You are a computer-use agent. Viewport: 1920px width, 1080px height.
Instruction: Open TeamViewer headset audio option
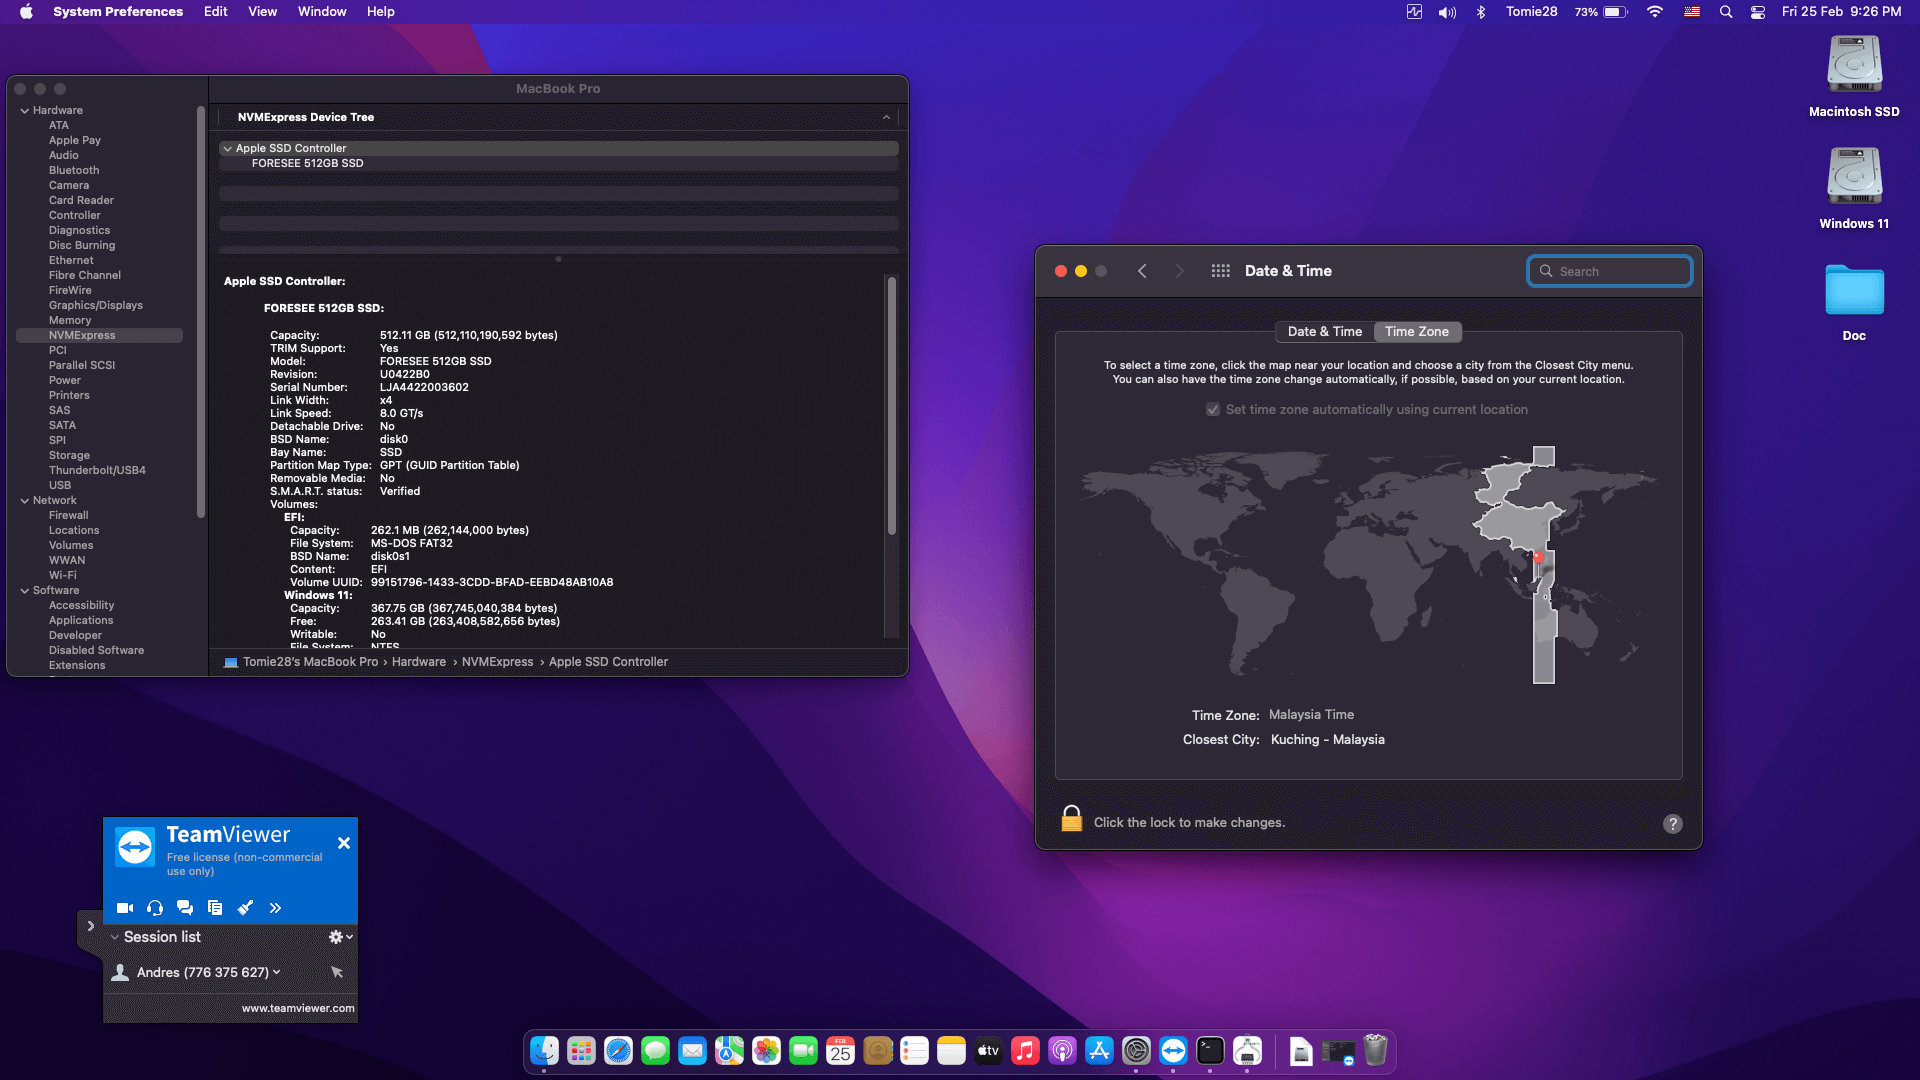(x=155, y=908)
